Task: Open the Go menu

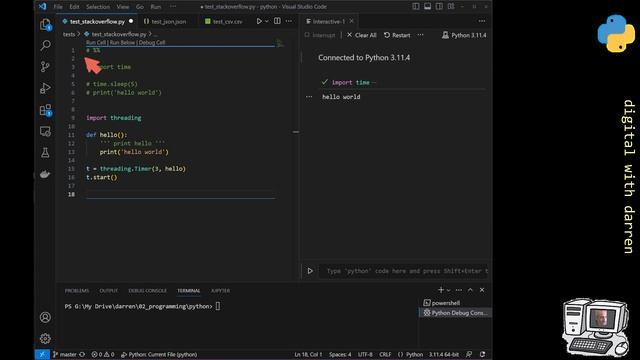Action: click(x=140, y=7)
